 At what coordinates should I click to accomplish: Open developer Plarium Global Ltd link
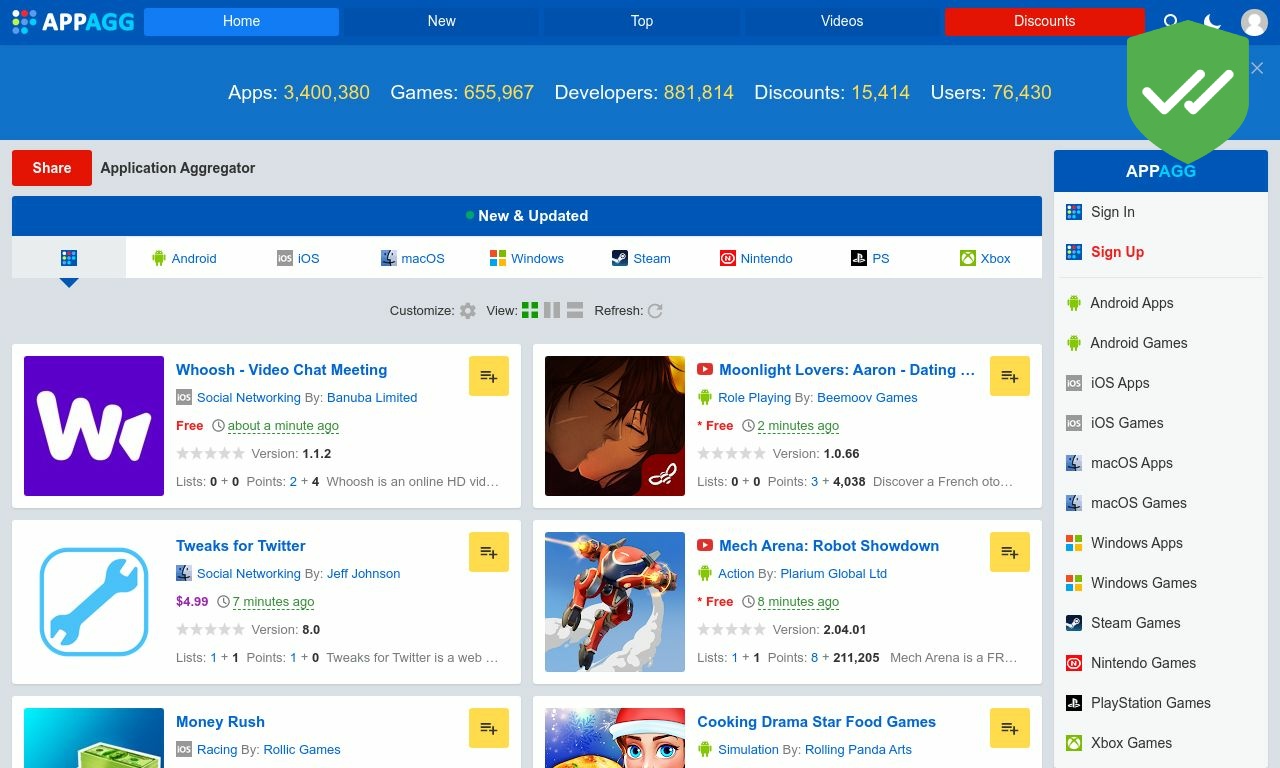[x=834, y=574]
